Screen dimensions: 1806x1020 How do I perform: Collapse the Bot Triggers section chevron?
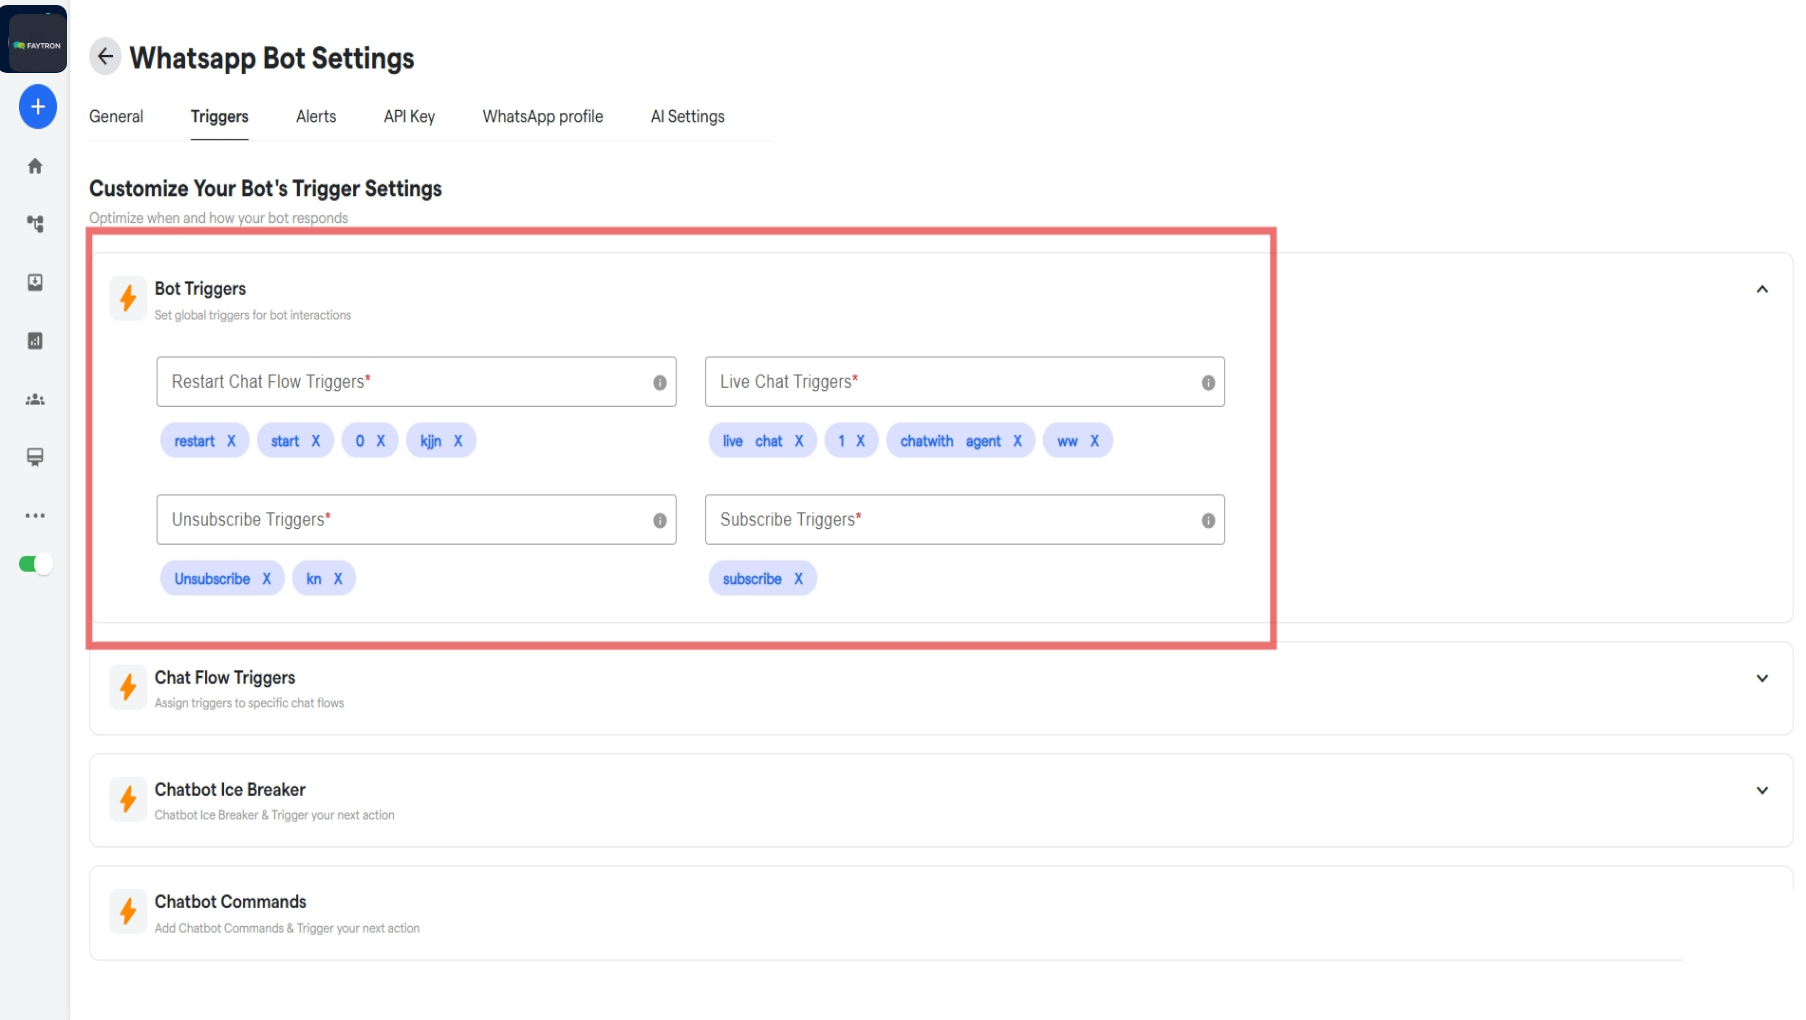pyautogui.click(x=1762, y=289)
